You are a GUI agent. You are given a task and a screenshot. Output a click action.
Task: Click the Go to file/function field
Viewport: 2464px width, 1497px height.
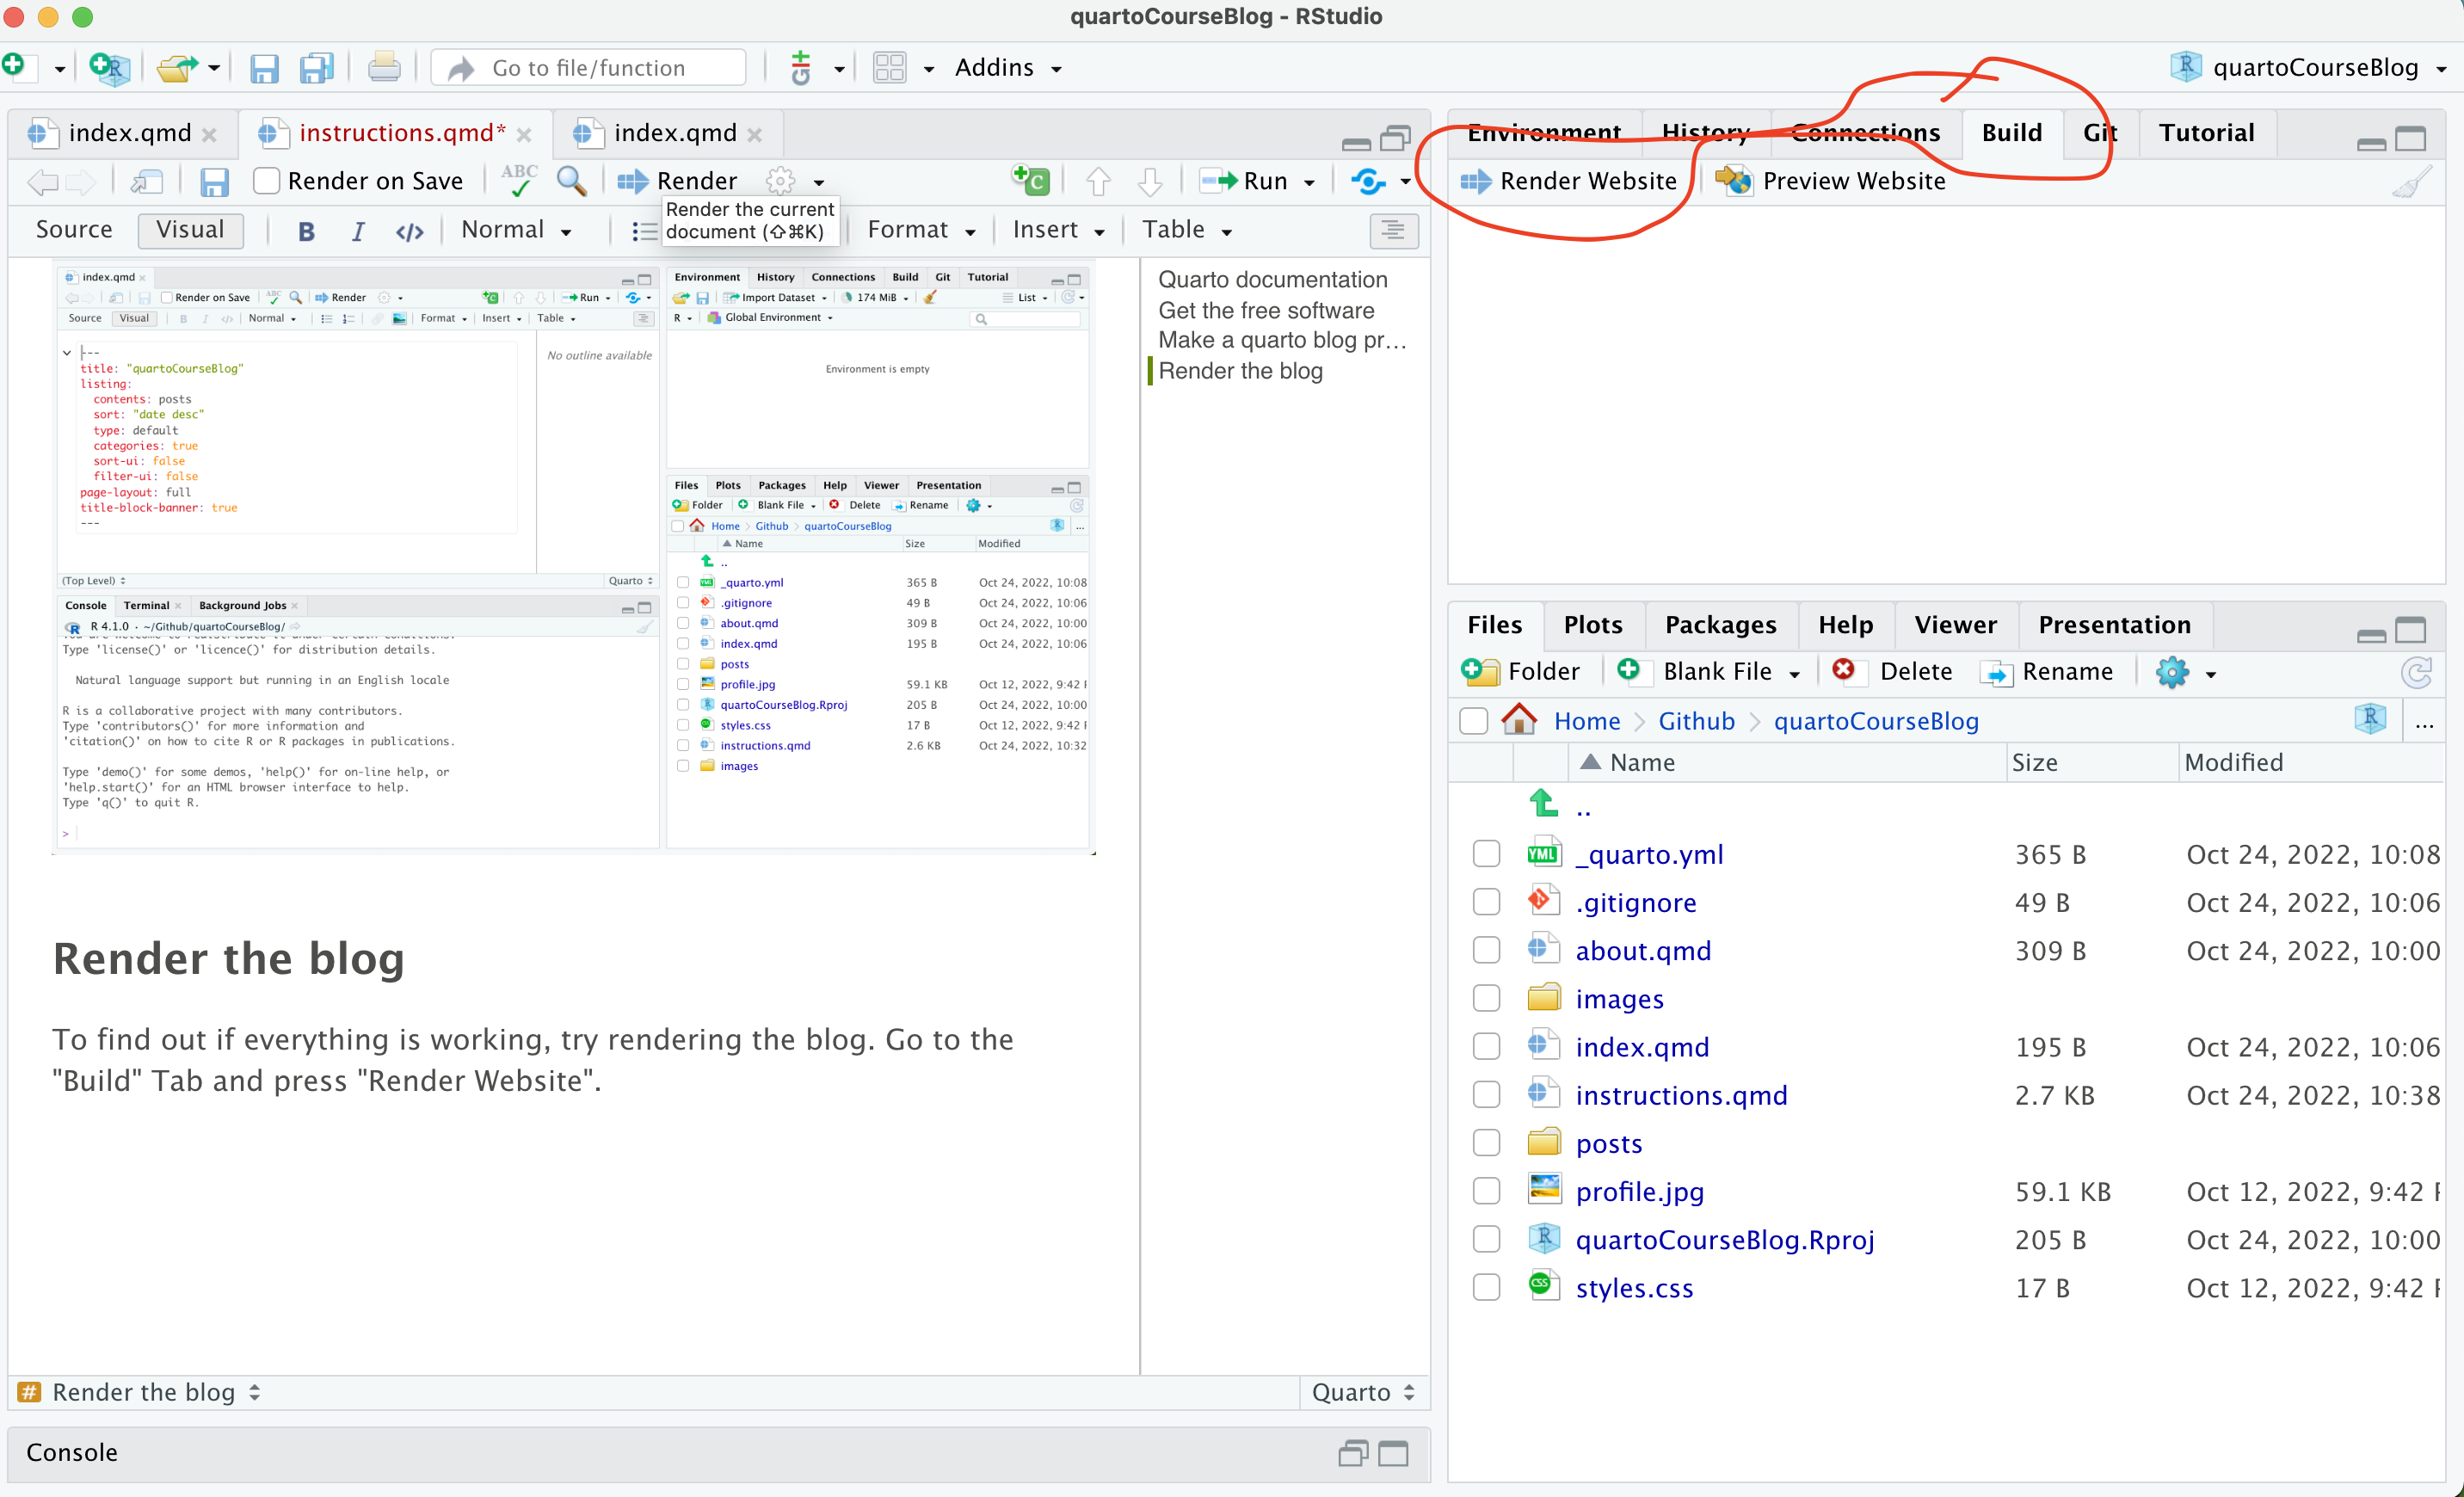589,68
